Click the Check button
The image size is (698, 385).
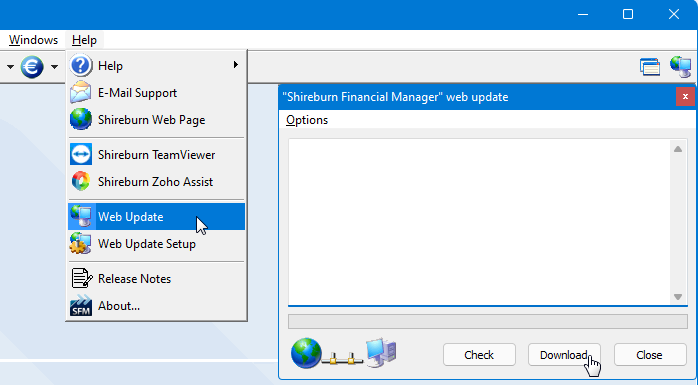[x=479, y=355]
